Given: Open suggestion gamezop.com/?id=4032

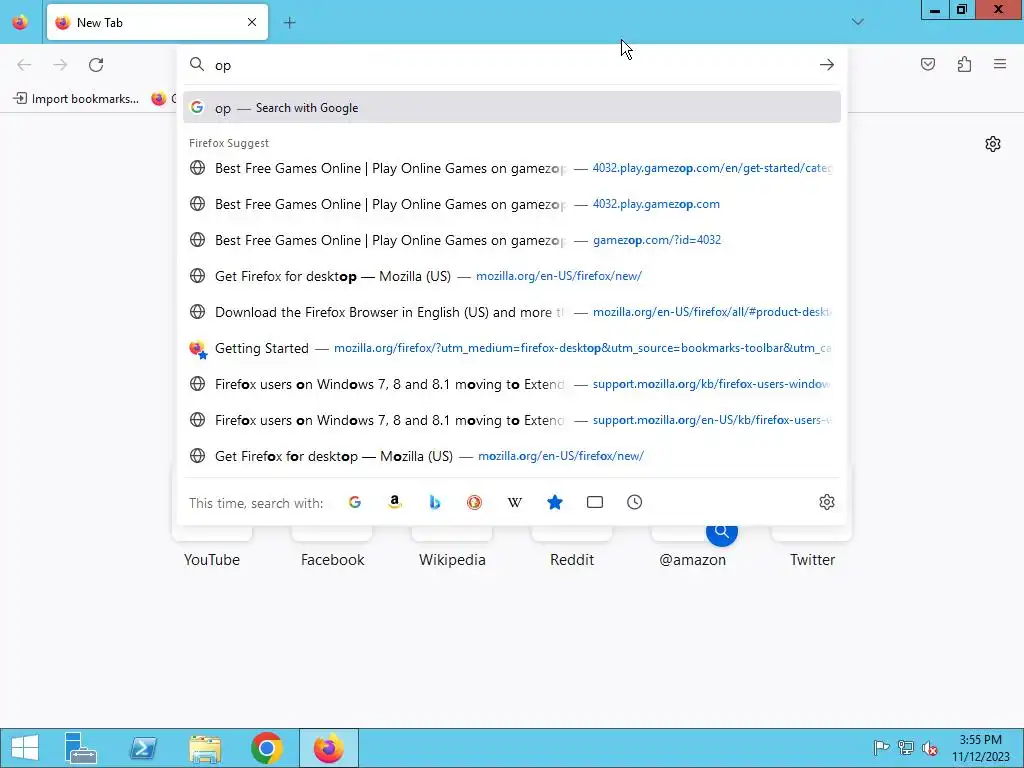Looking at the screenshot, I should 512,240.
